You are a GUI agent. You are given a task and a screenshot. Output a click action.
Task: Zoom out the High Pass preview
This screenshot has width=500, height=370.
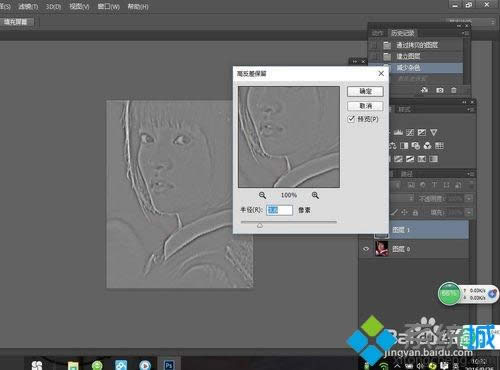pyautogui.click(x=262, y=195)
